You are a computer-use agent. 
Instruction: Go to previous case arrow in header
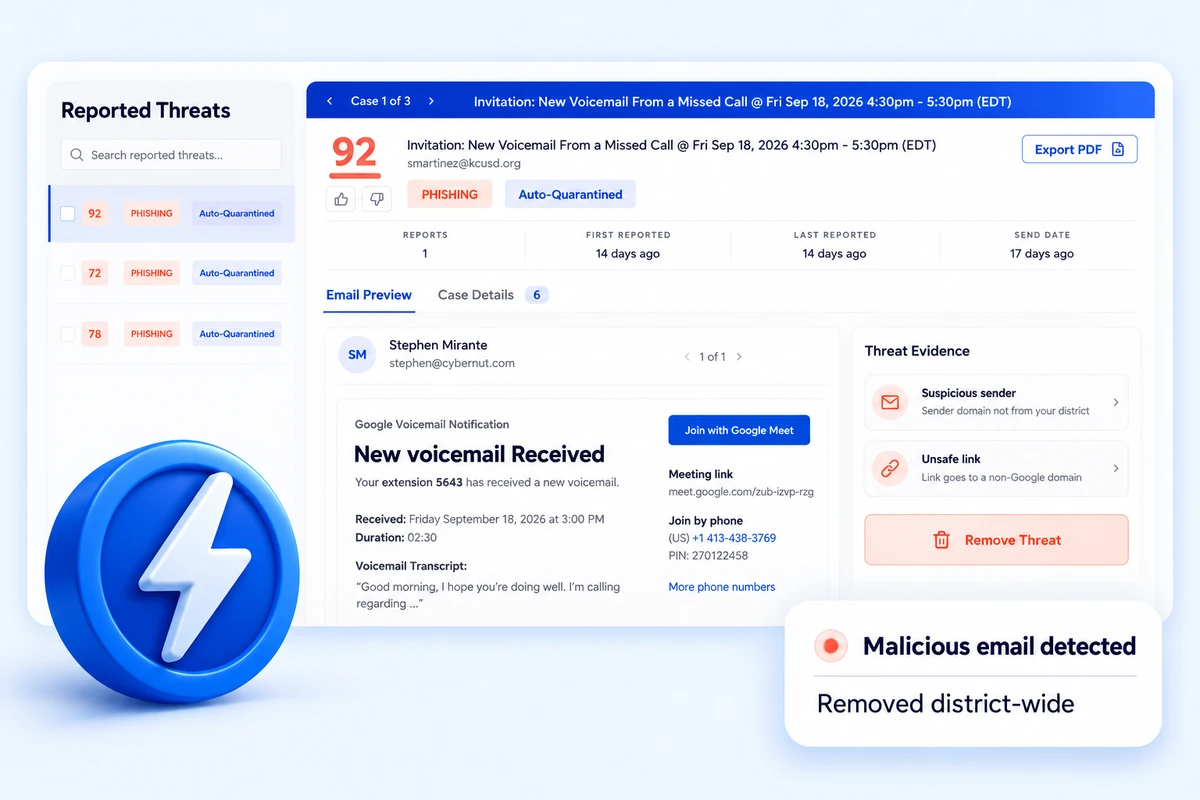point(331,101)
